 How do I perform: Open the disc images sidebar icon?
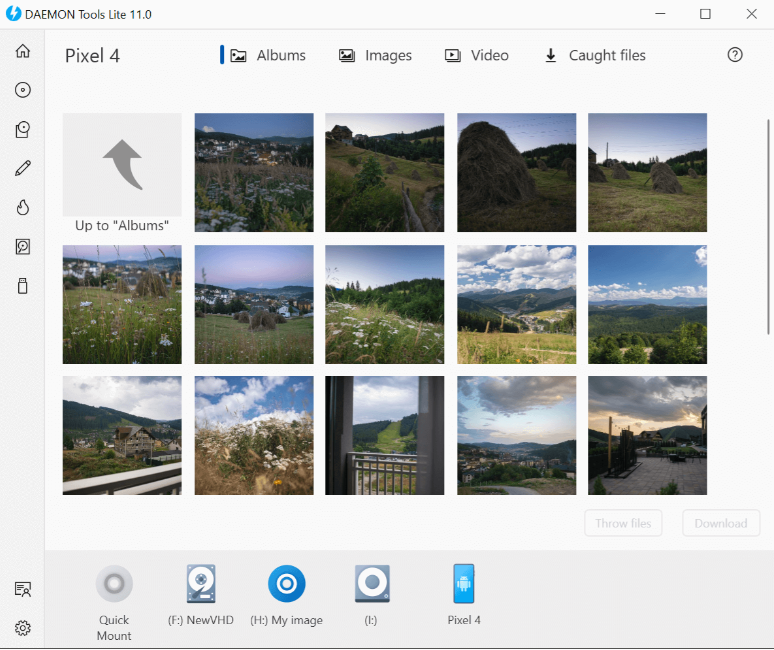(23, 90)
